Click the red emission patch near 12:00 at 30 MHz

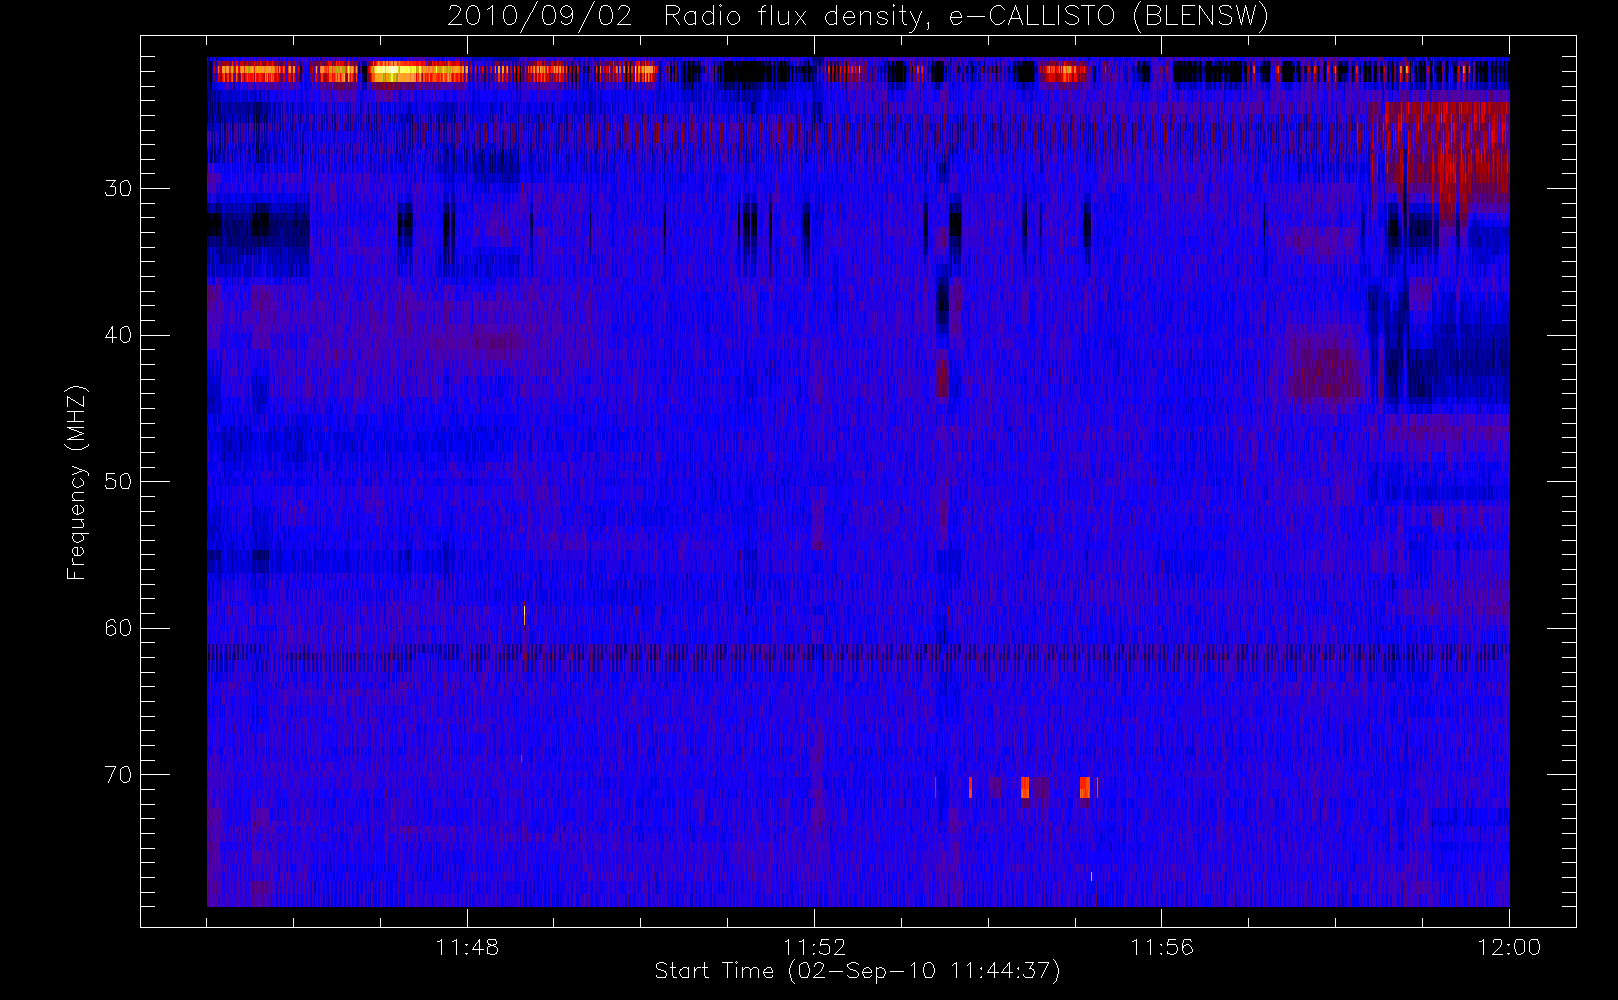[1446, 155]
